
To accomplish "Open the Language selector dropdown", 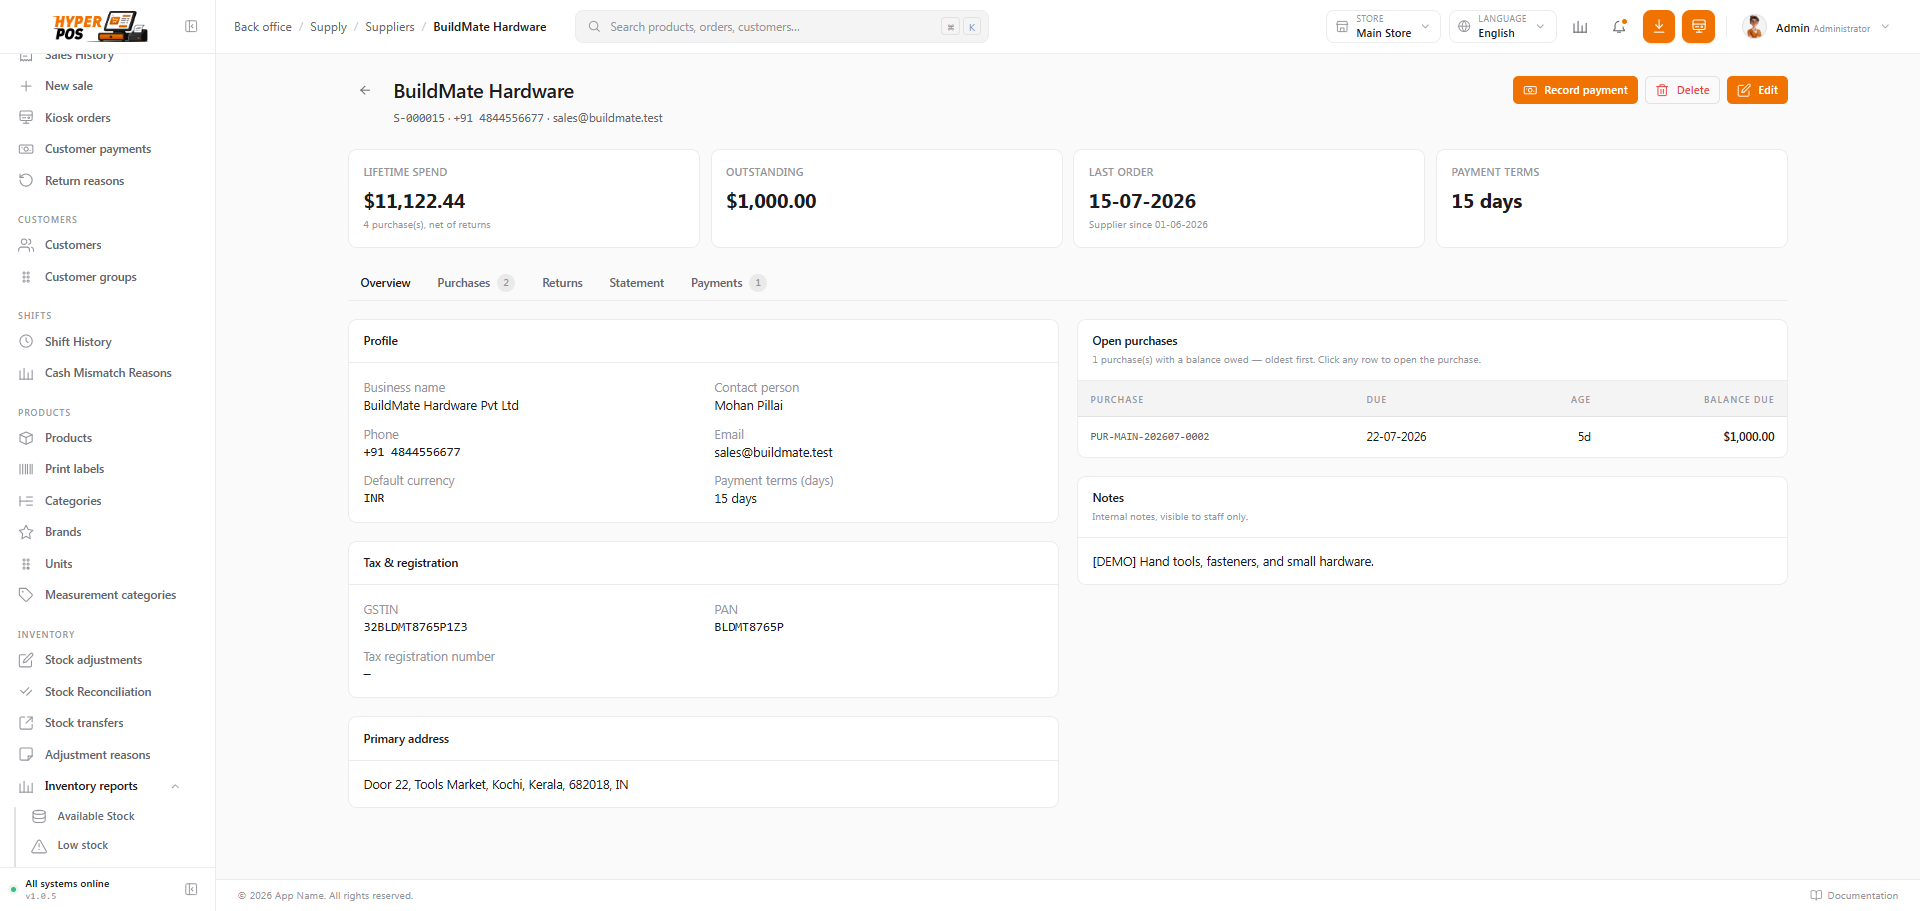I will coord(1502,27).
